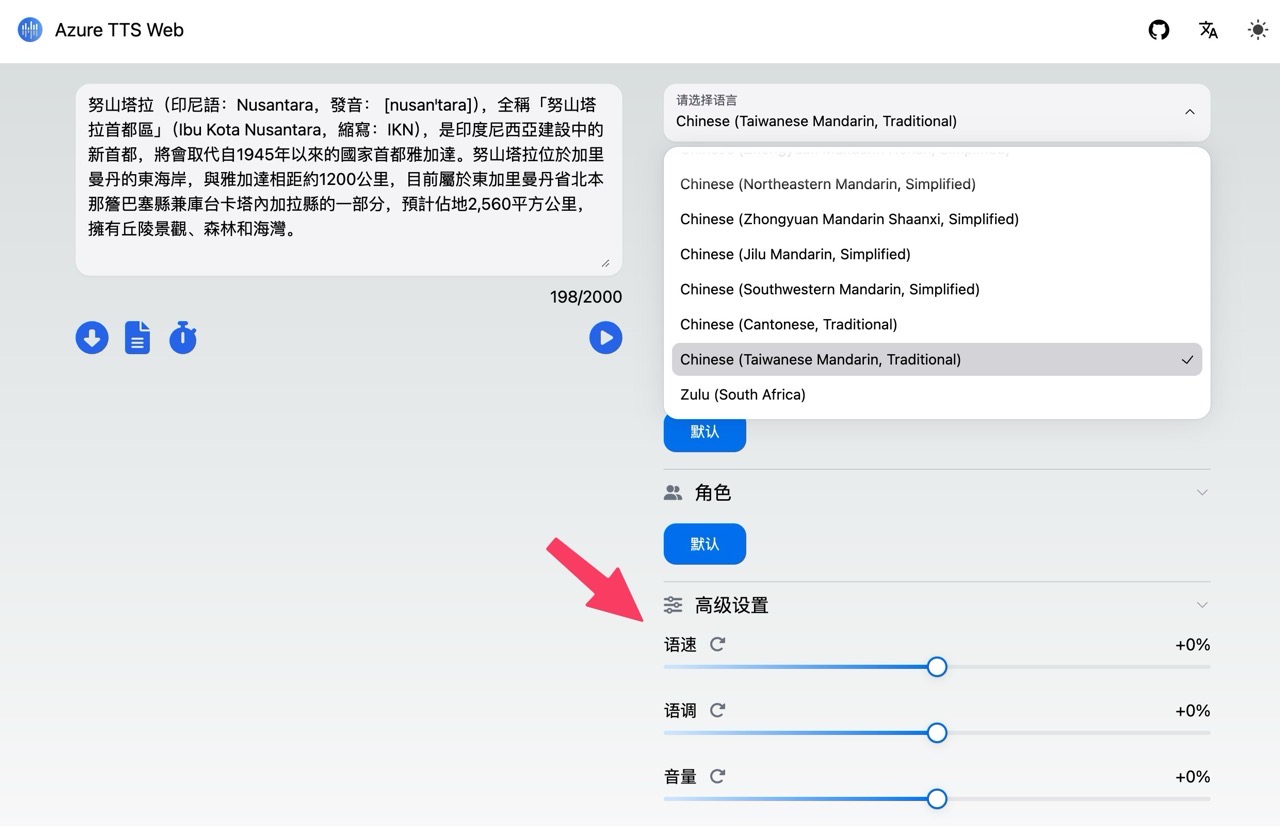
Task: Click the 角色 heading text
Action: (713, 493)
